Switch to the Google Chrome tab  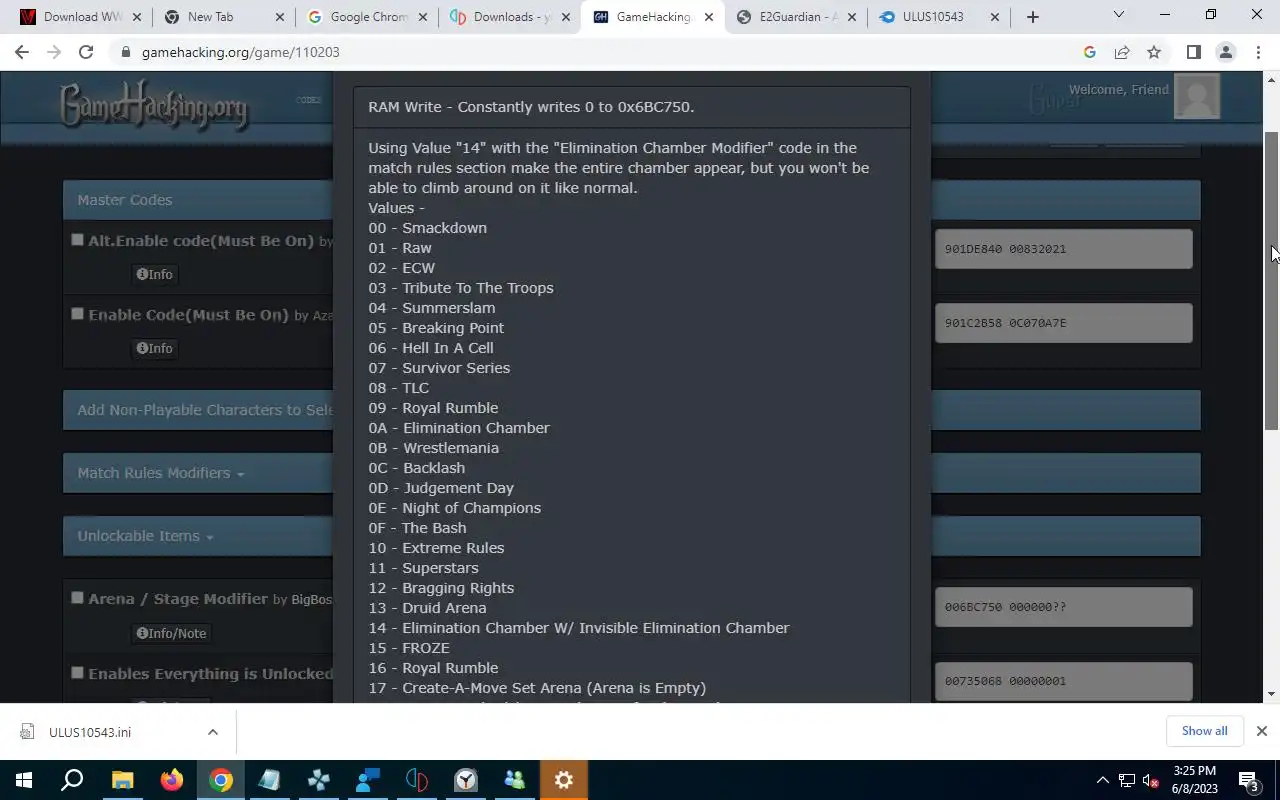pyautogui.click(x=366, y=17)
